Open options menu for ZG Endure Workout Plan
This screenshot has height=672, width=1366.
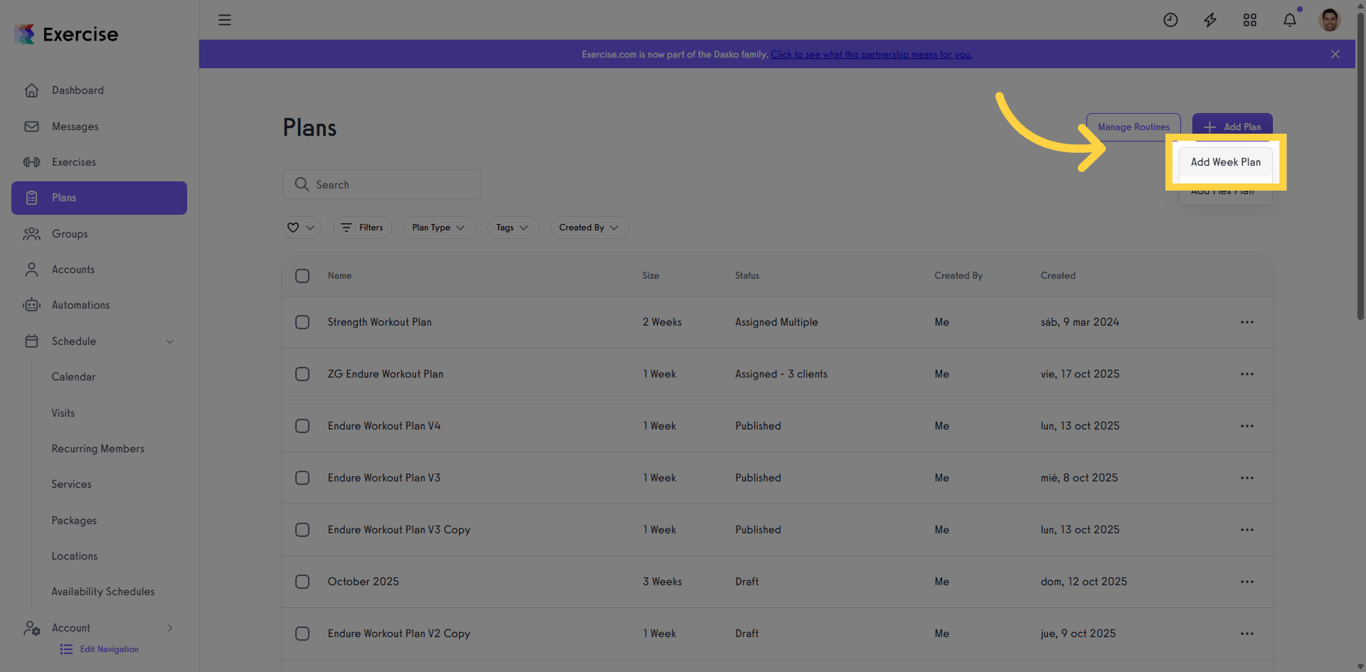1247,374
